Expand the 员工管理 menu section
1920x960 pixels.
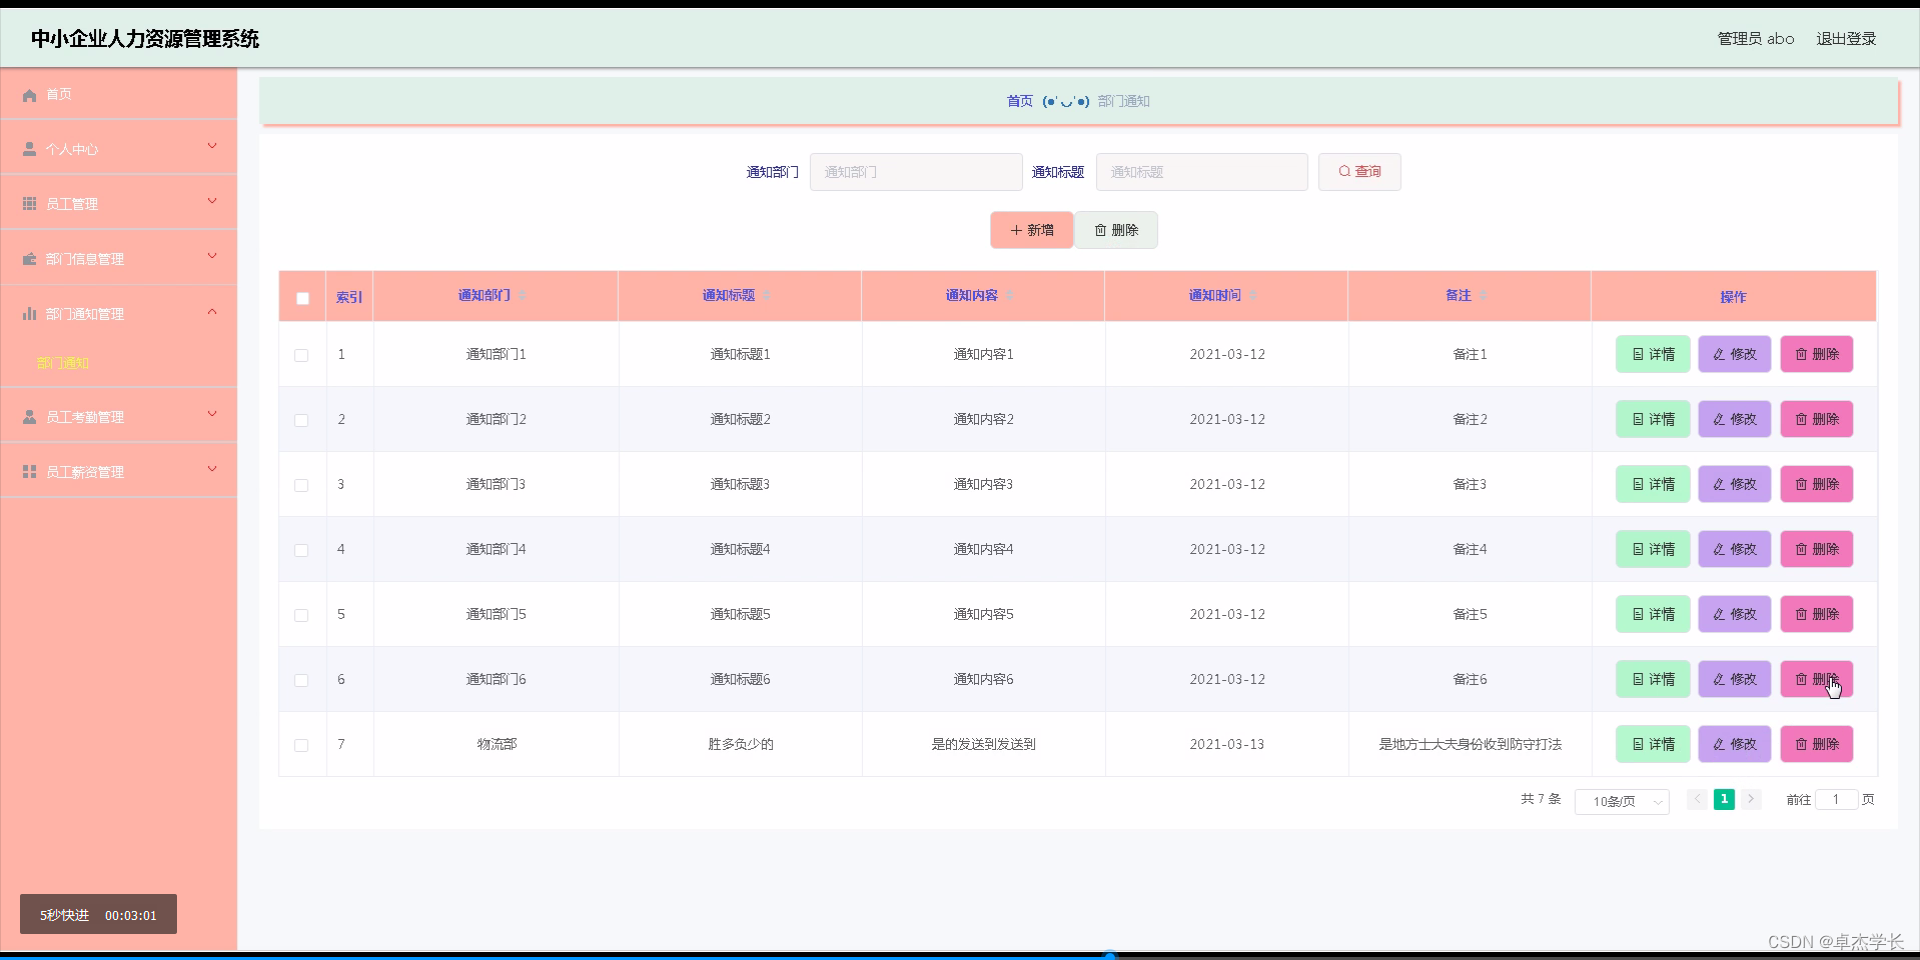click(119, 202)
